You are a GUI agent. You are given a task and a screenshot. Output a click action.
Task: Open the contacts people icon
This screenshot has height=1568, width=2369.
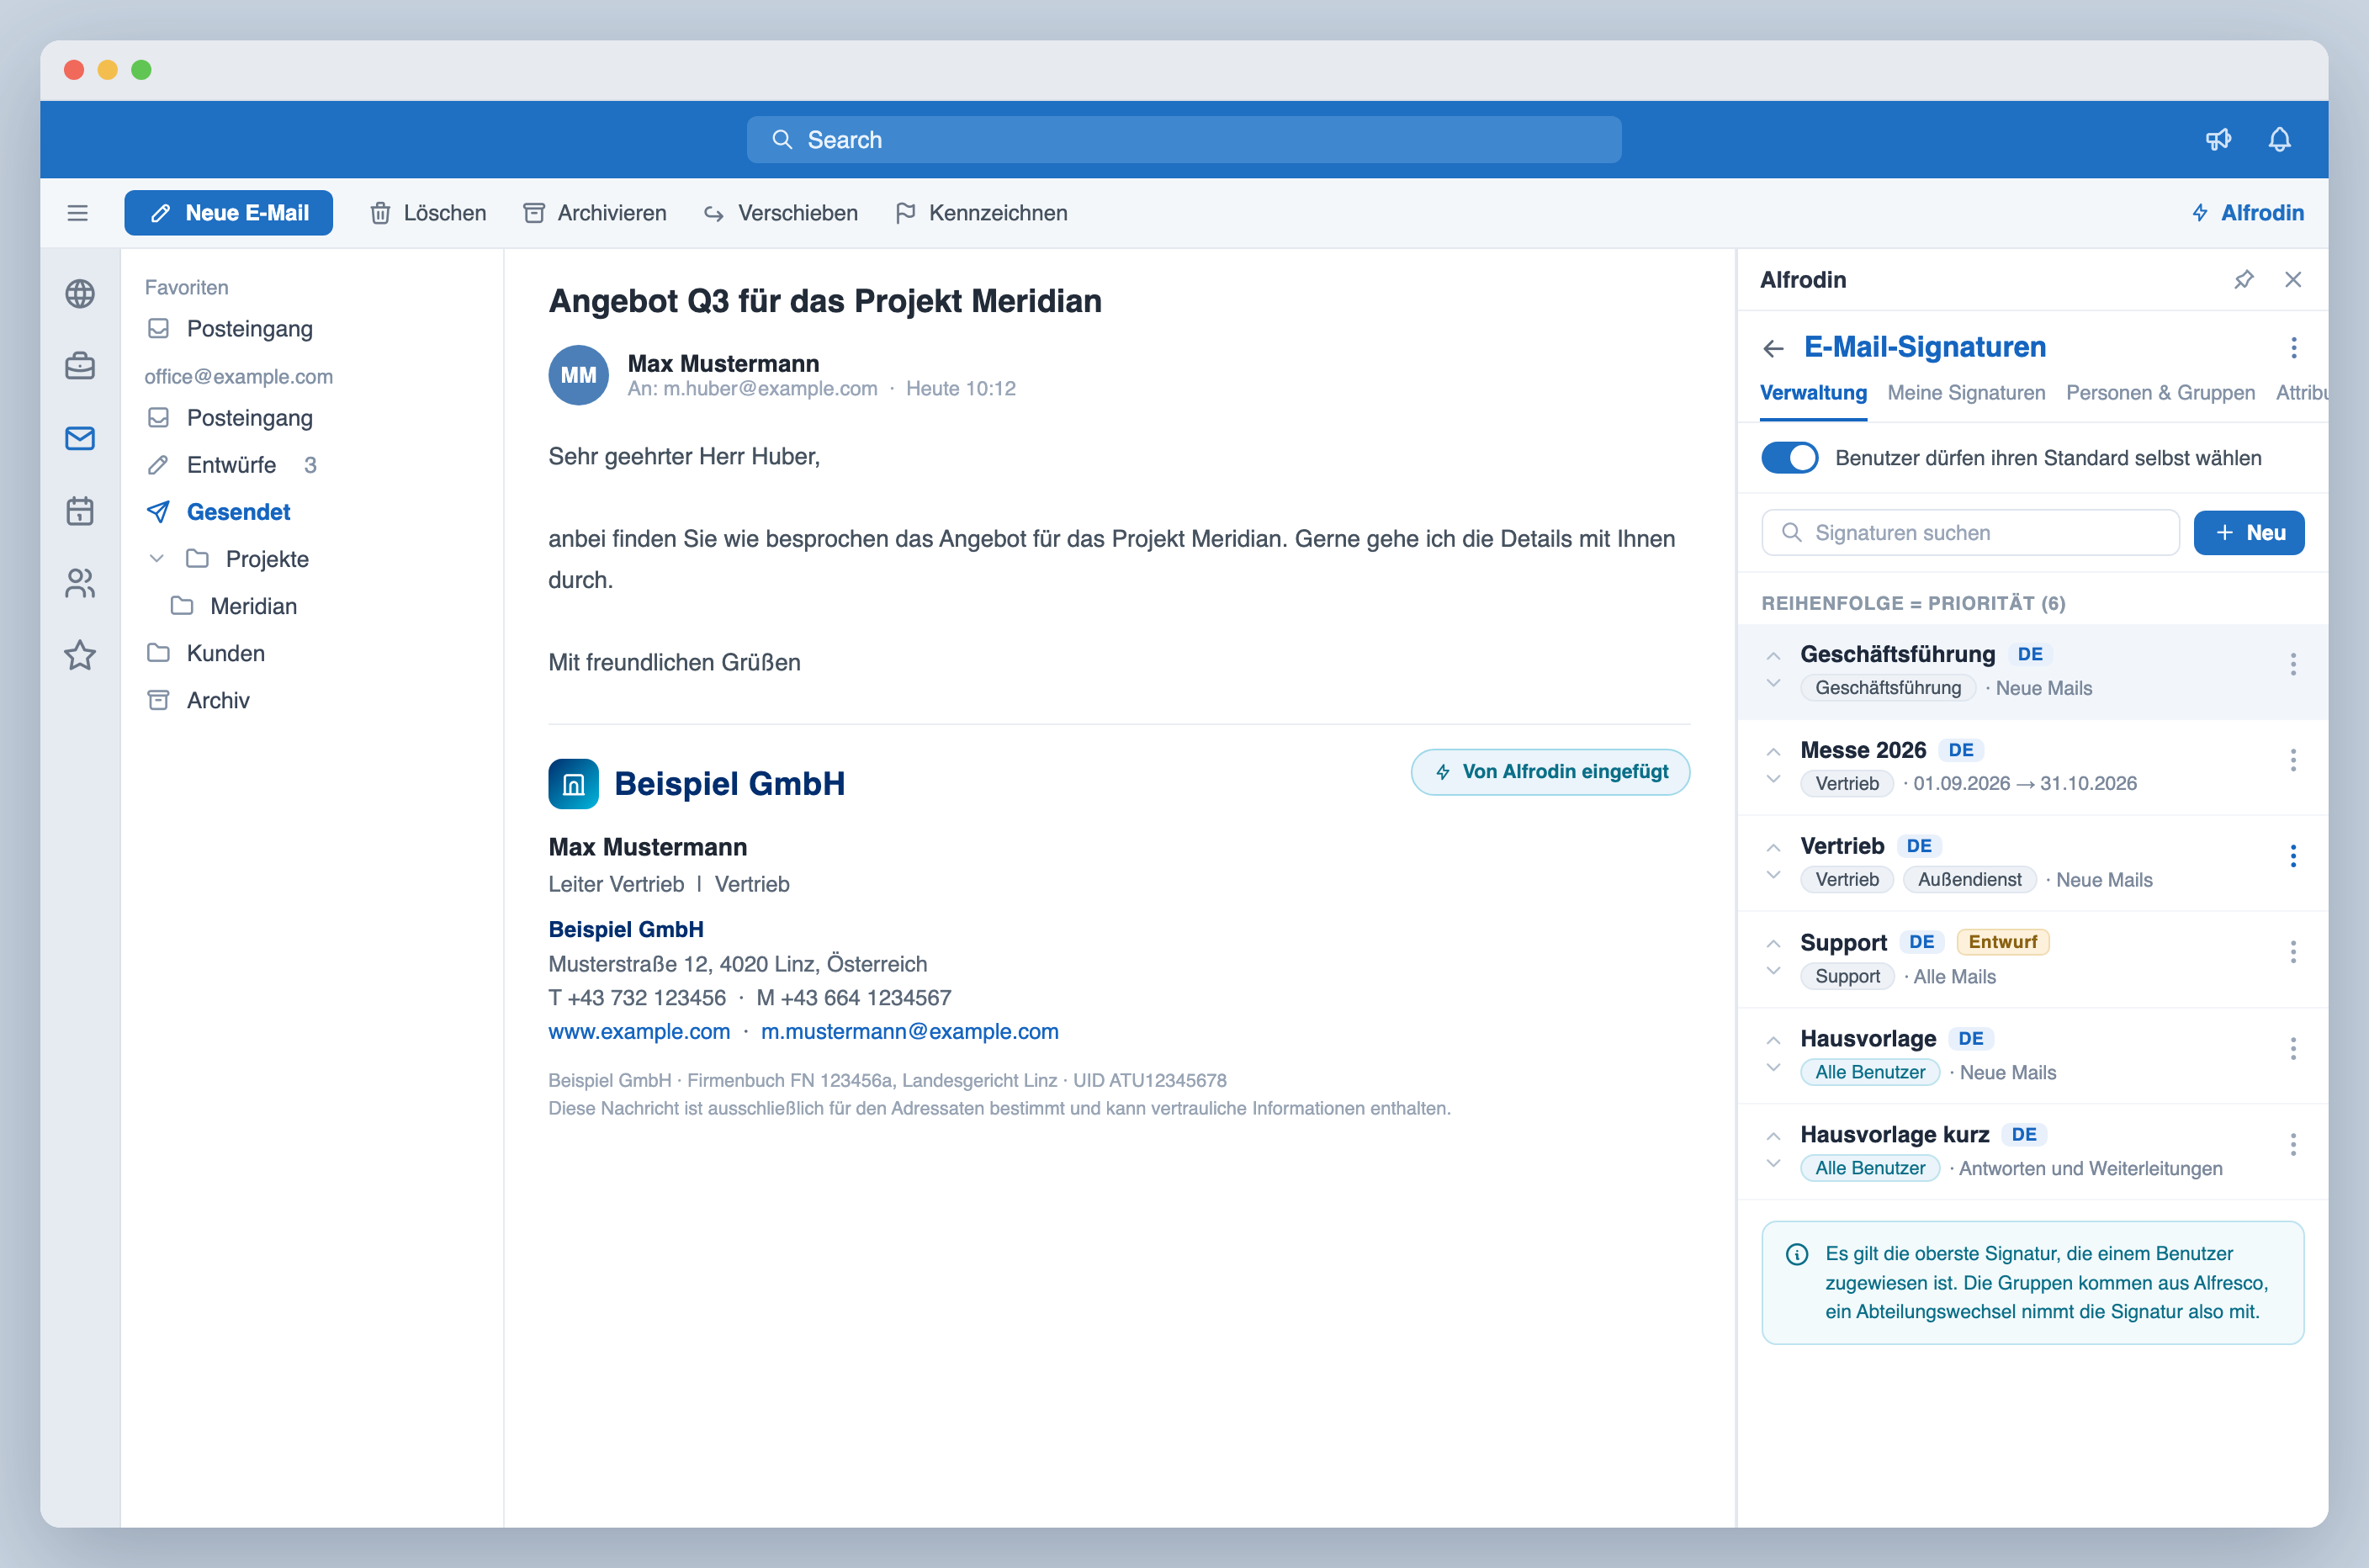tap(80, 583)
